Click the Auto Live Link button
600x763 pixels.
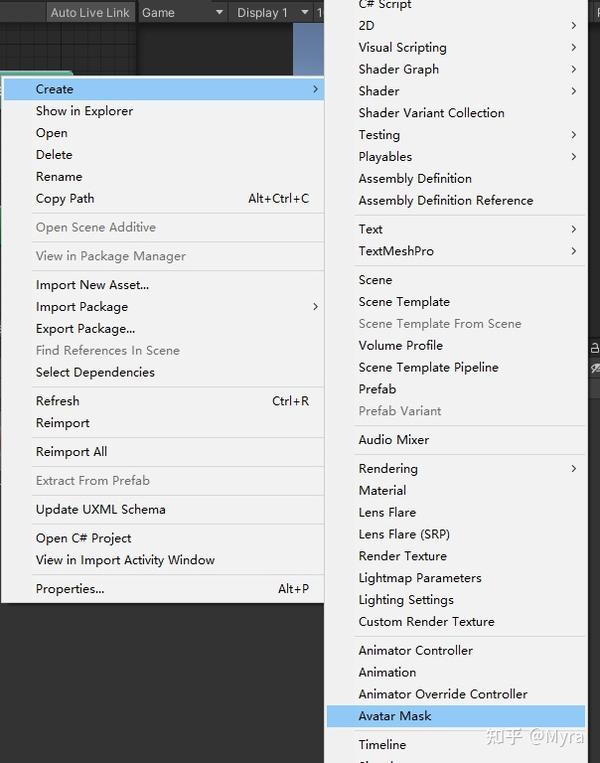tap(90, 12)
